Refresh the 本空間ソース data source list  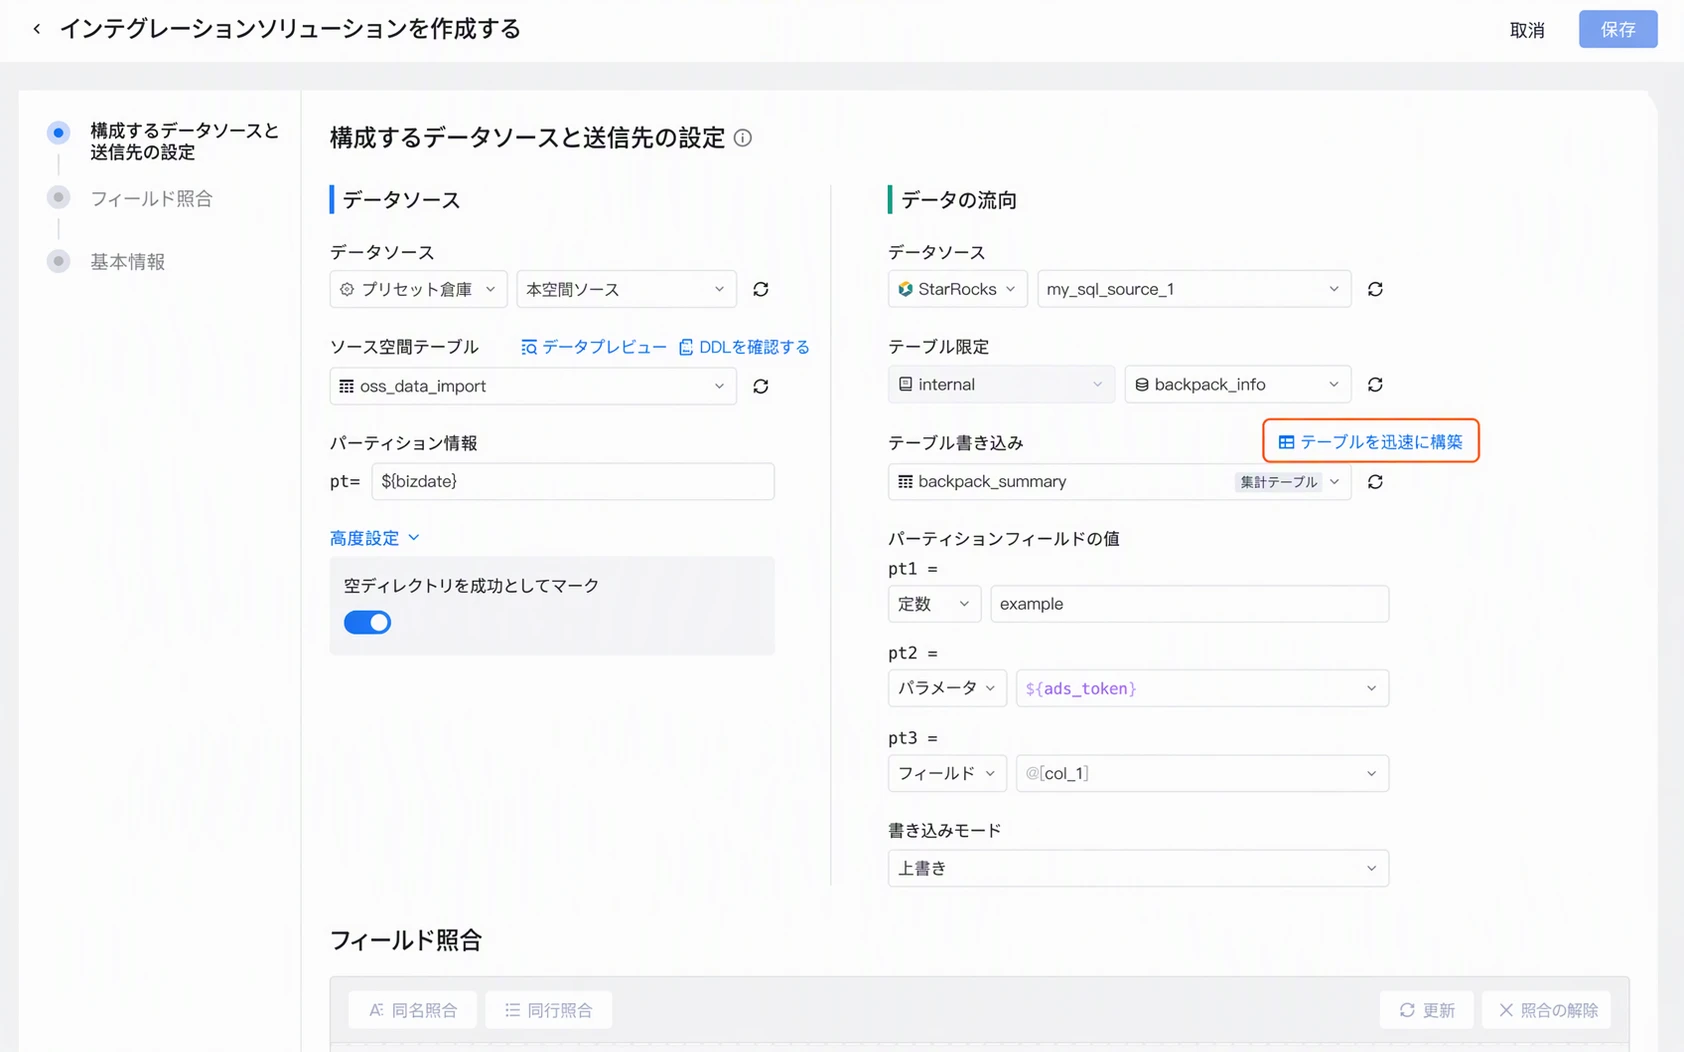761,289
